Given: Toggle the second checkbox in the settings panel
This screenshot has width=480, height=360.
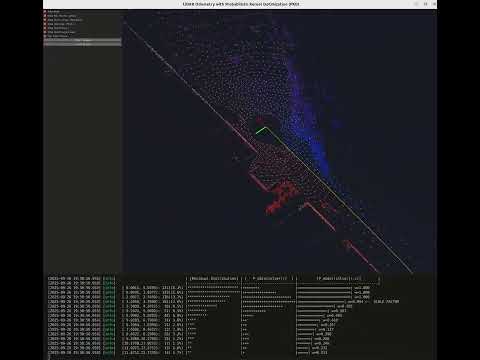Looking at the screenshot, I should pos(45,16).
